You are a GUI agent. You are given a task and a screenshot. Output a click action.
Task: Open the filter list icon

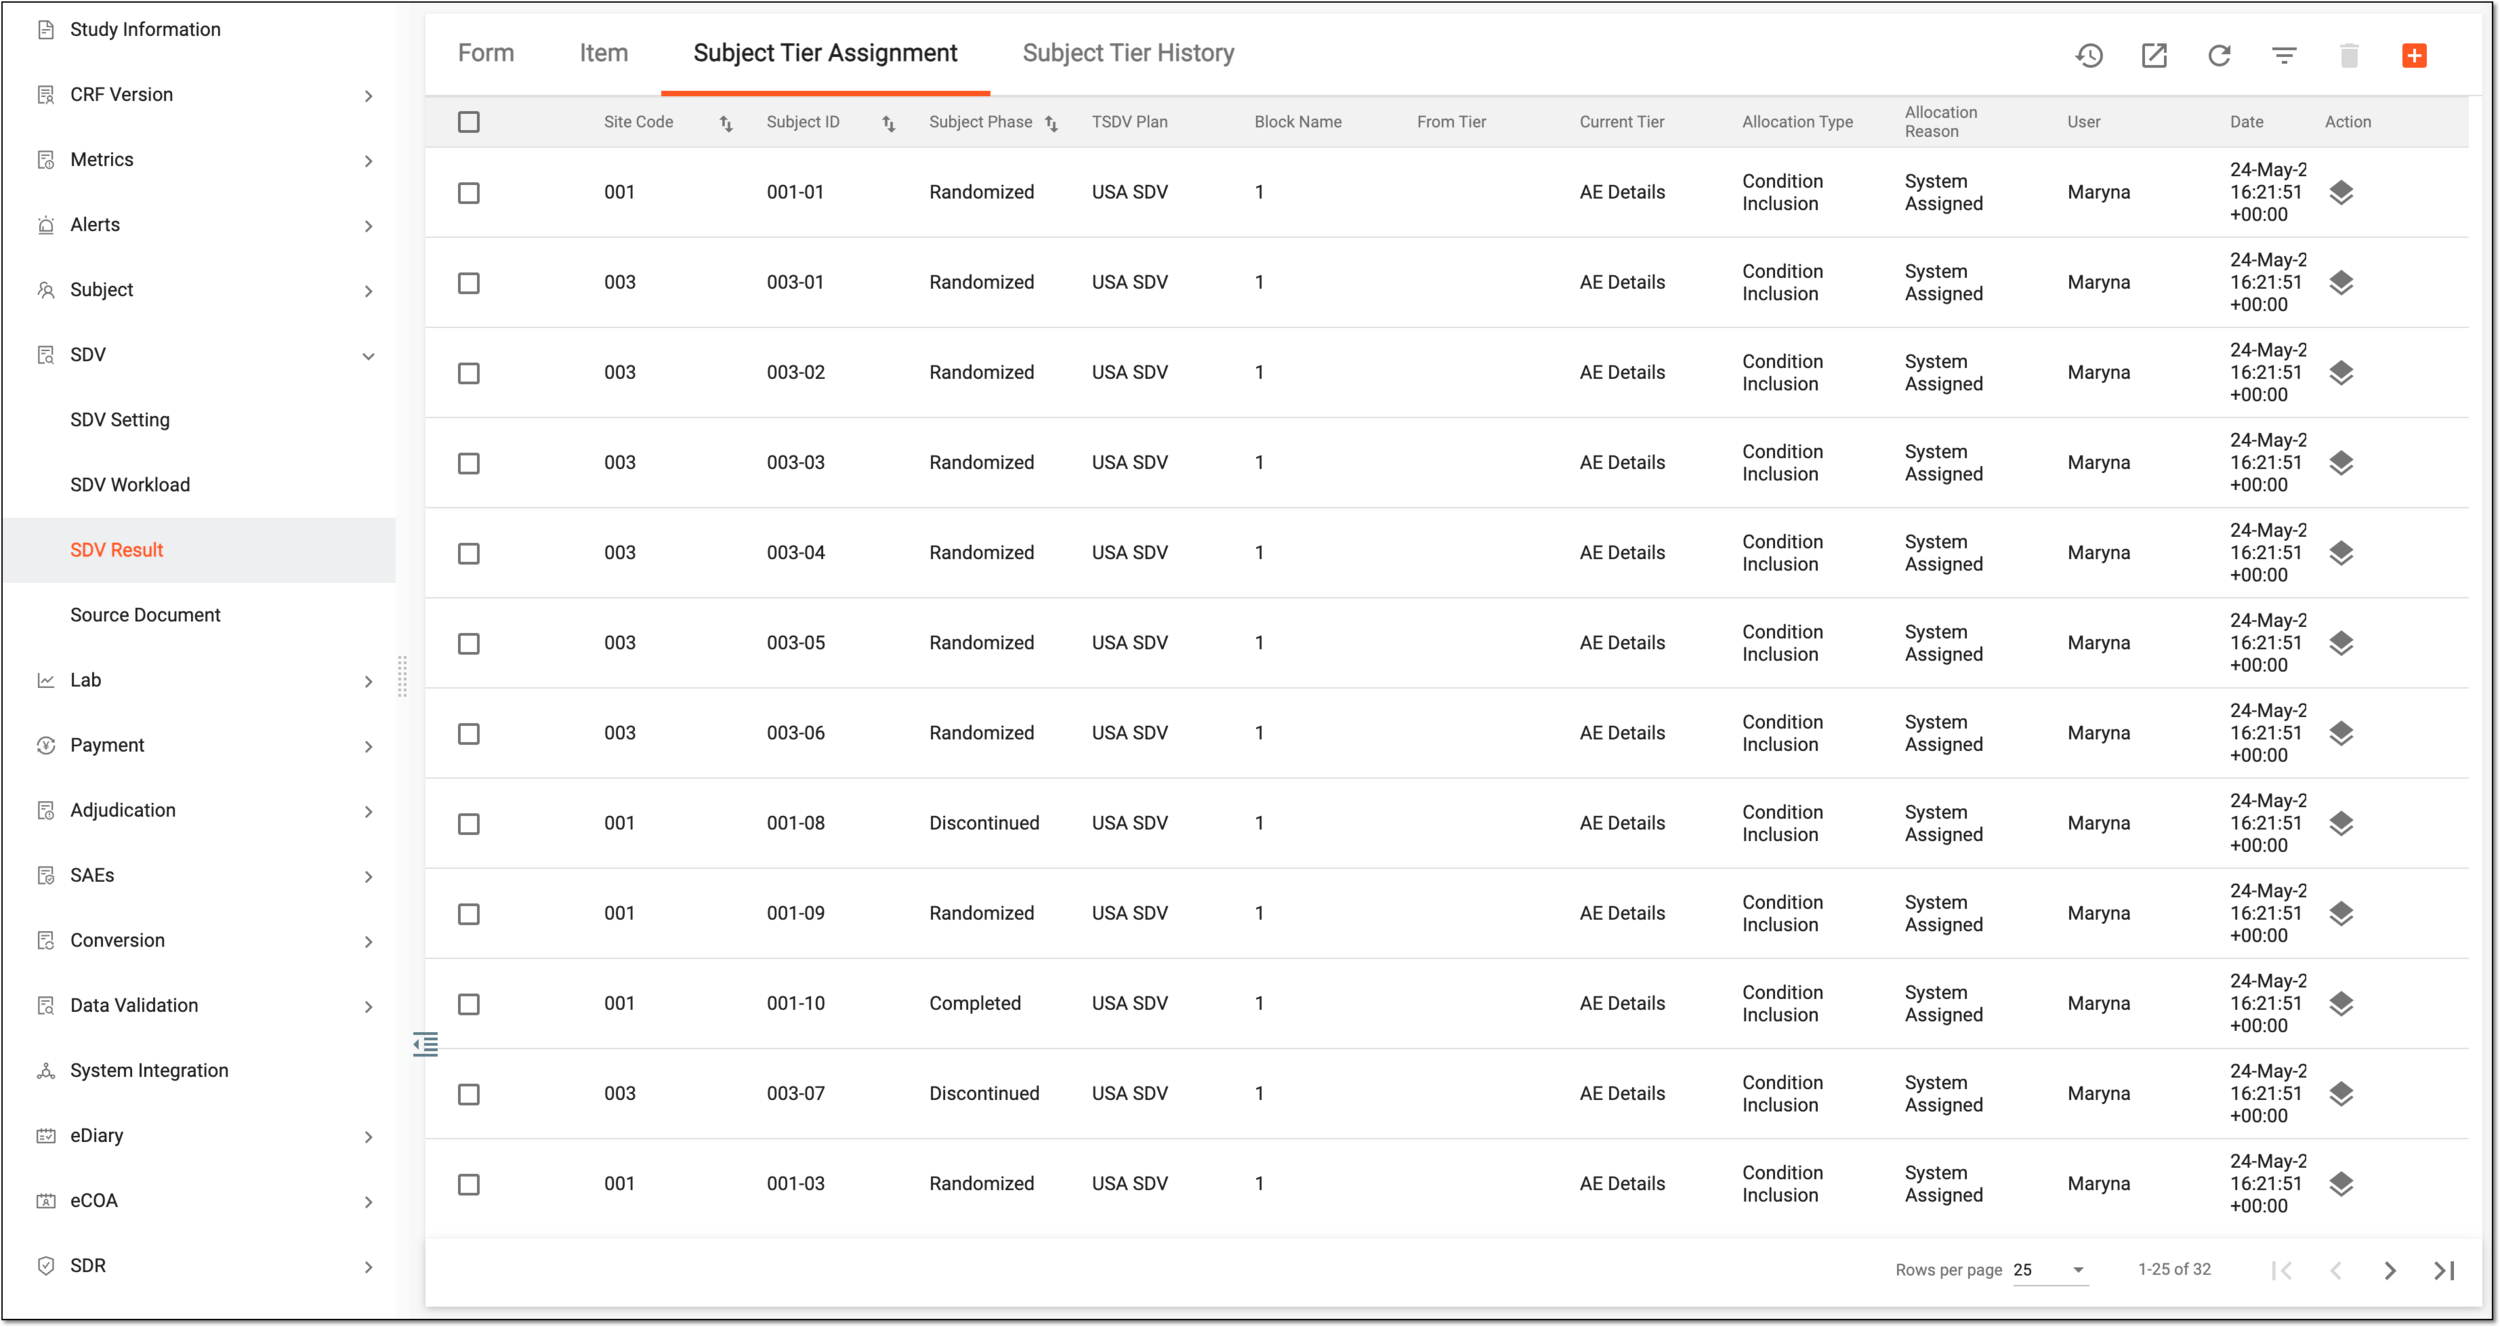(2284, 55)
